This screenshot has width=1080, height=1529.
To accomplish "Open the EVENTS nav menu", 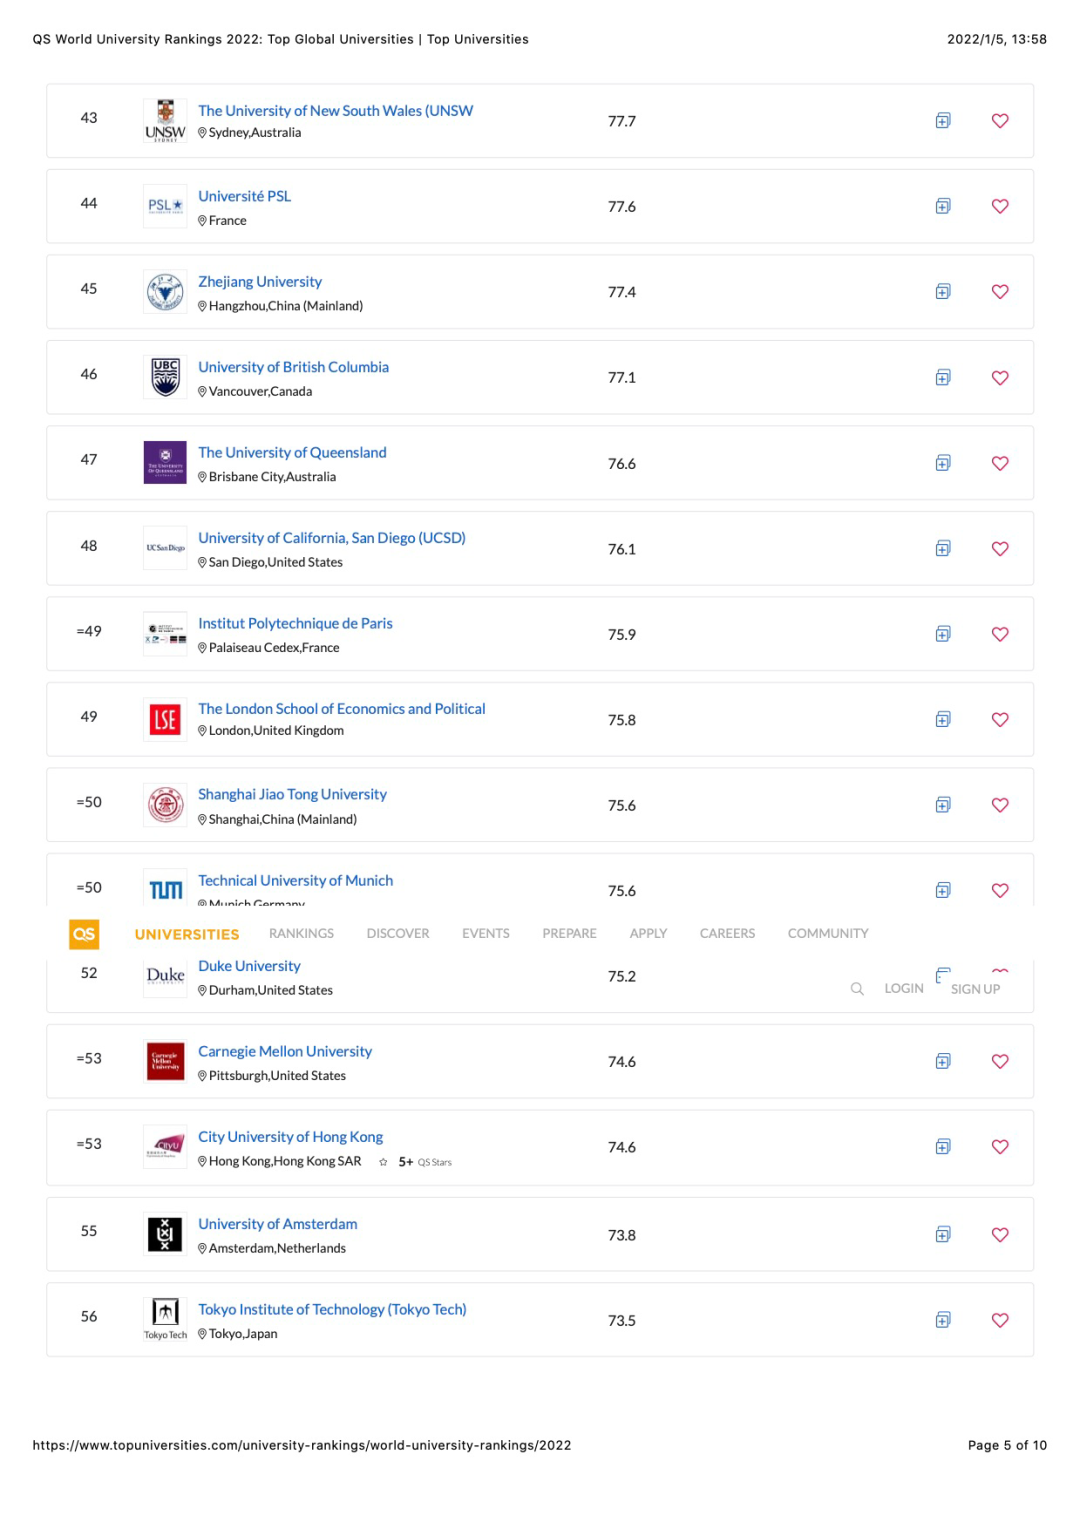I will [x=486, y=933].
